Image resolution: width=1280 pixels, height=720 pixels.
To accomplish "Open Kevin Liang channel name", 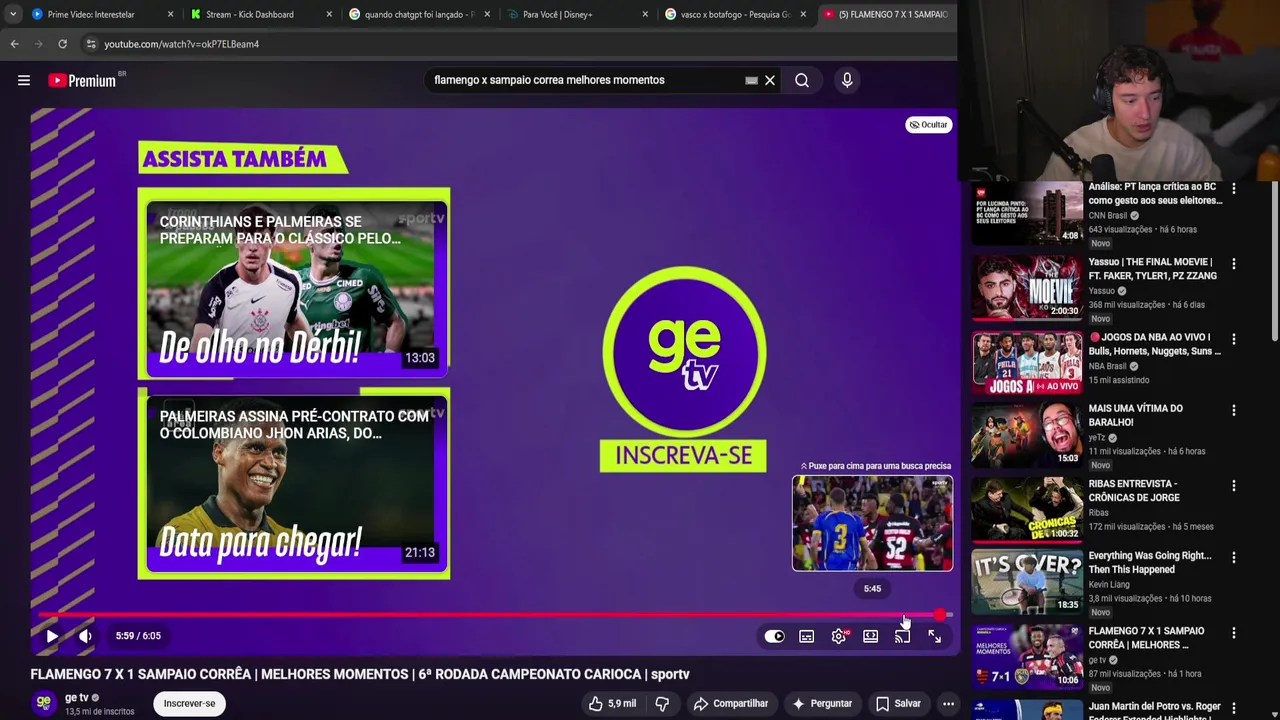I will [1109, 584].
